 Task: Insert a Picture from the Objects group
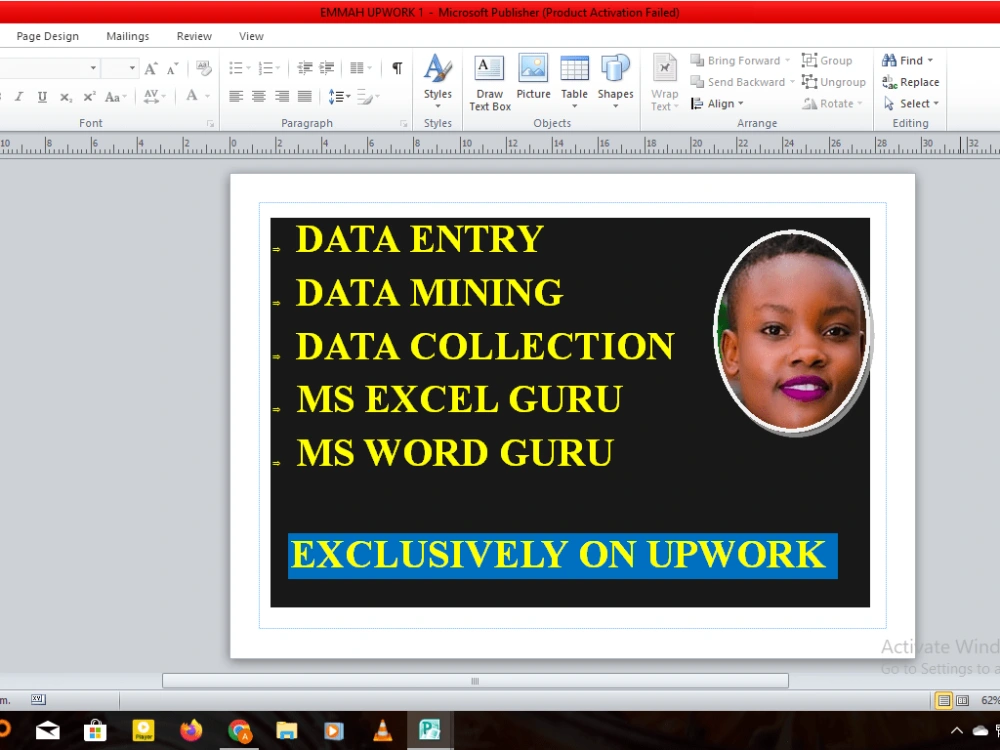[x=533, y=77]
